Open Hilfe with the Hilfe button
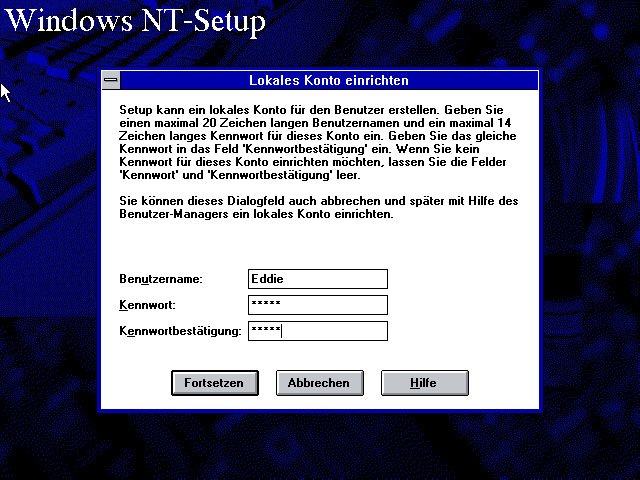This screenshot has width=640, height=480. click(424, 383)
